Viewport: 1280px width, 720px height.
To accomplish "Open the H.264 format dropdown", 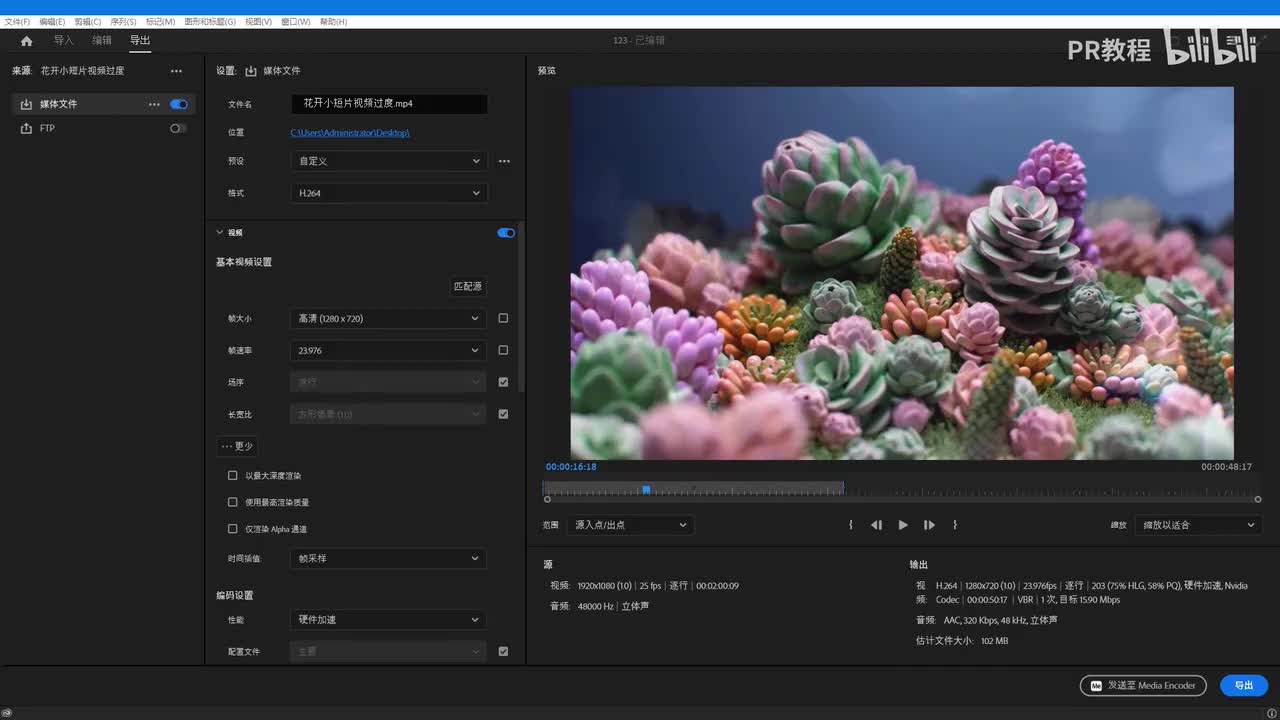I will coord(388,193).
